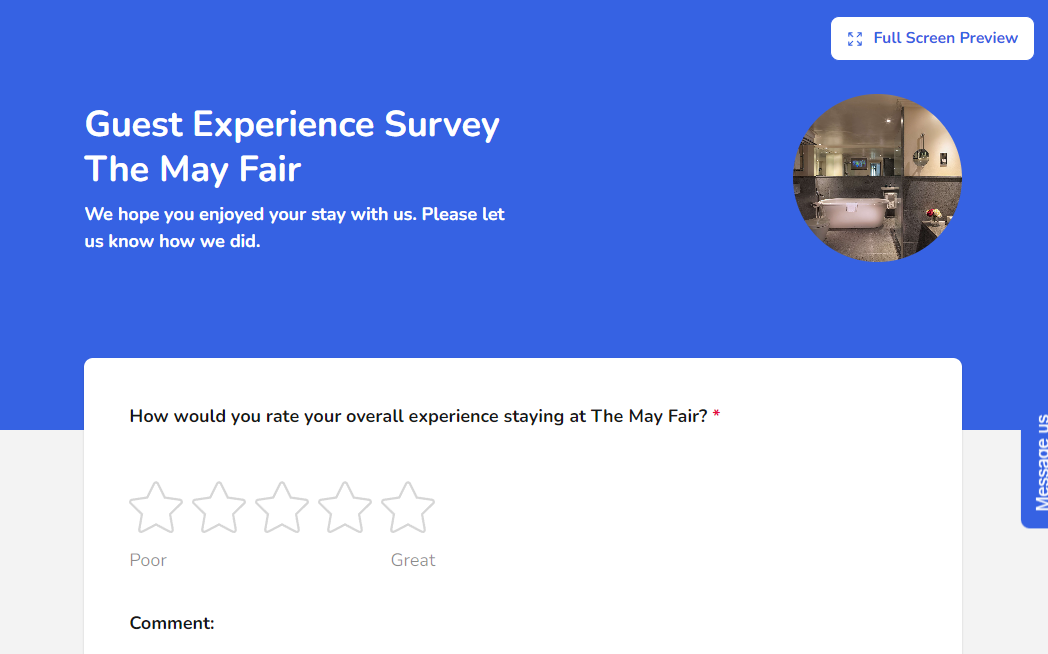Click the Great label under the stars
The height and width of the screenshot is (654, 1048).
[413, 560]
